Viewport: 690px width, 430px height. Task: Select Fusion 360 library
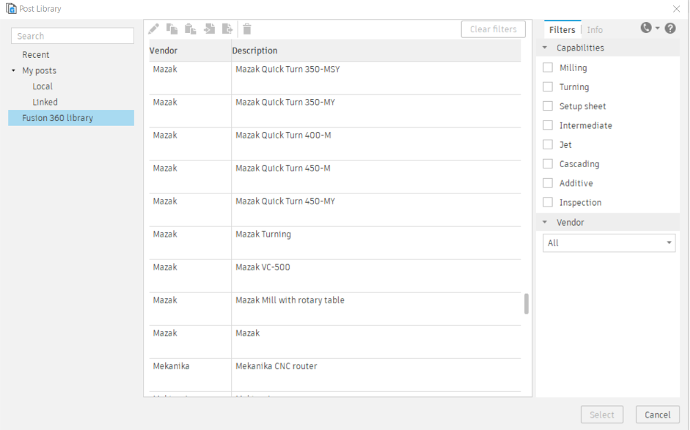point(71,118)
